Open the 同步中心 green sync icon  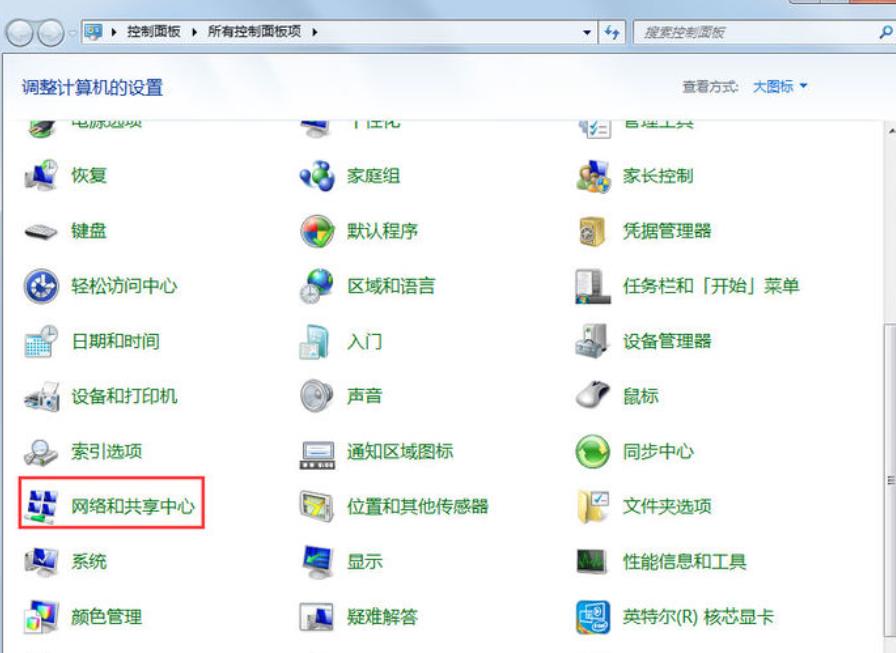[593, 451]
